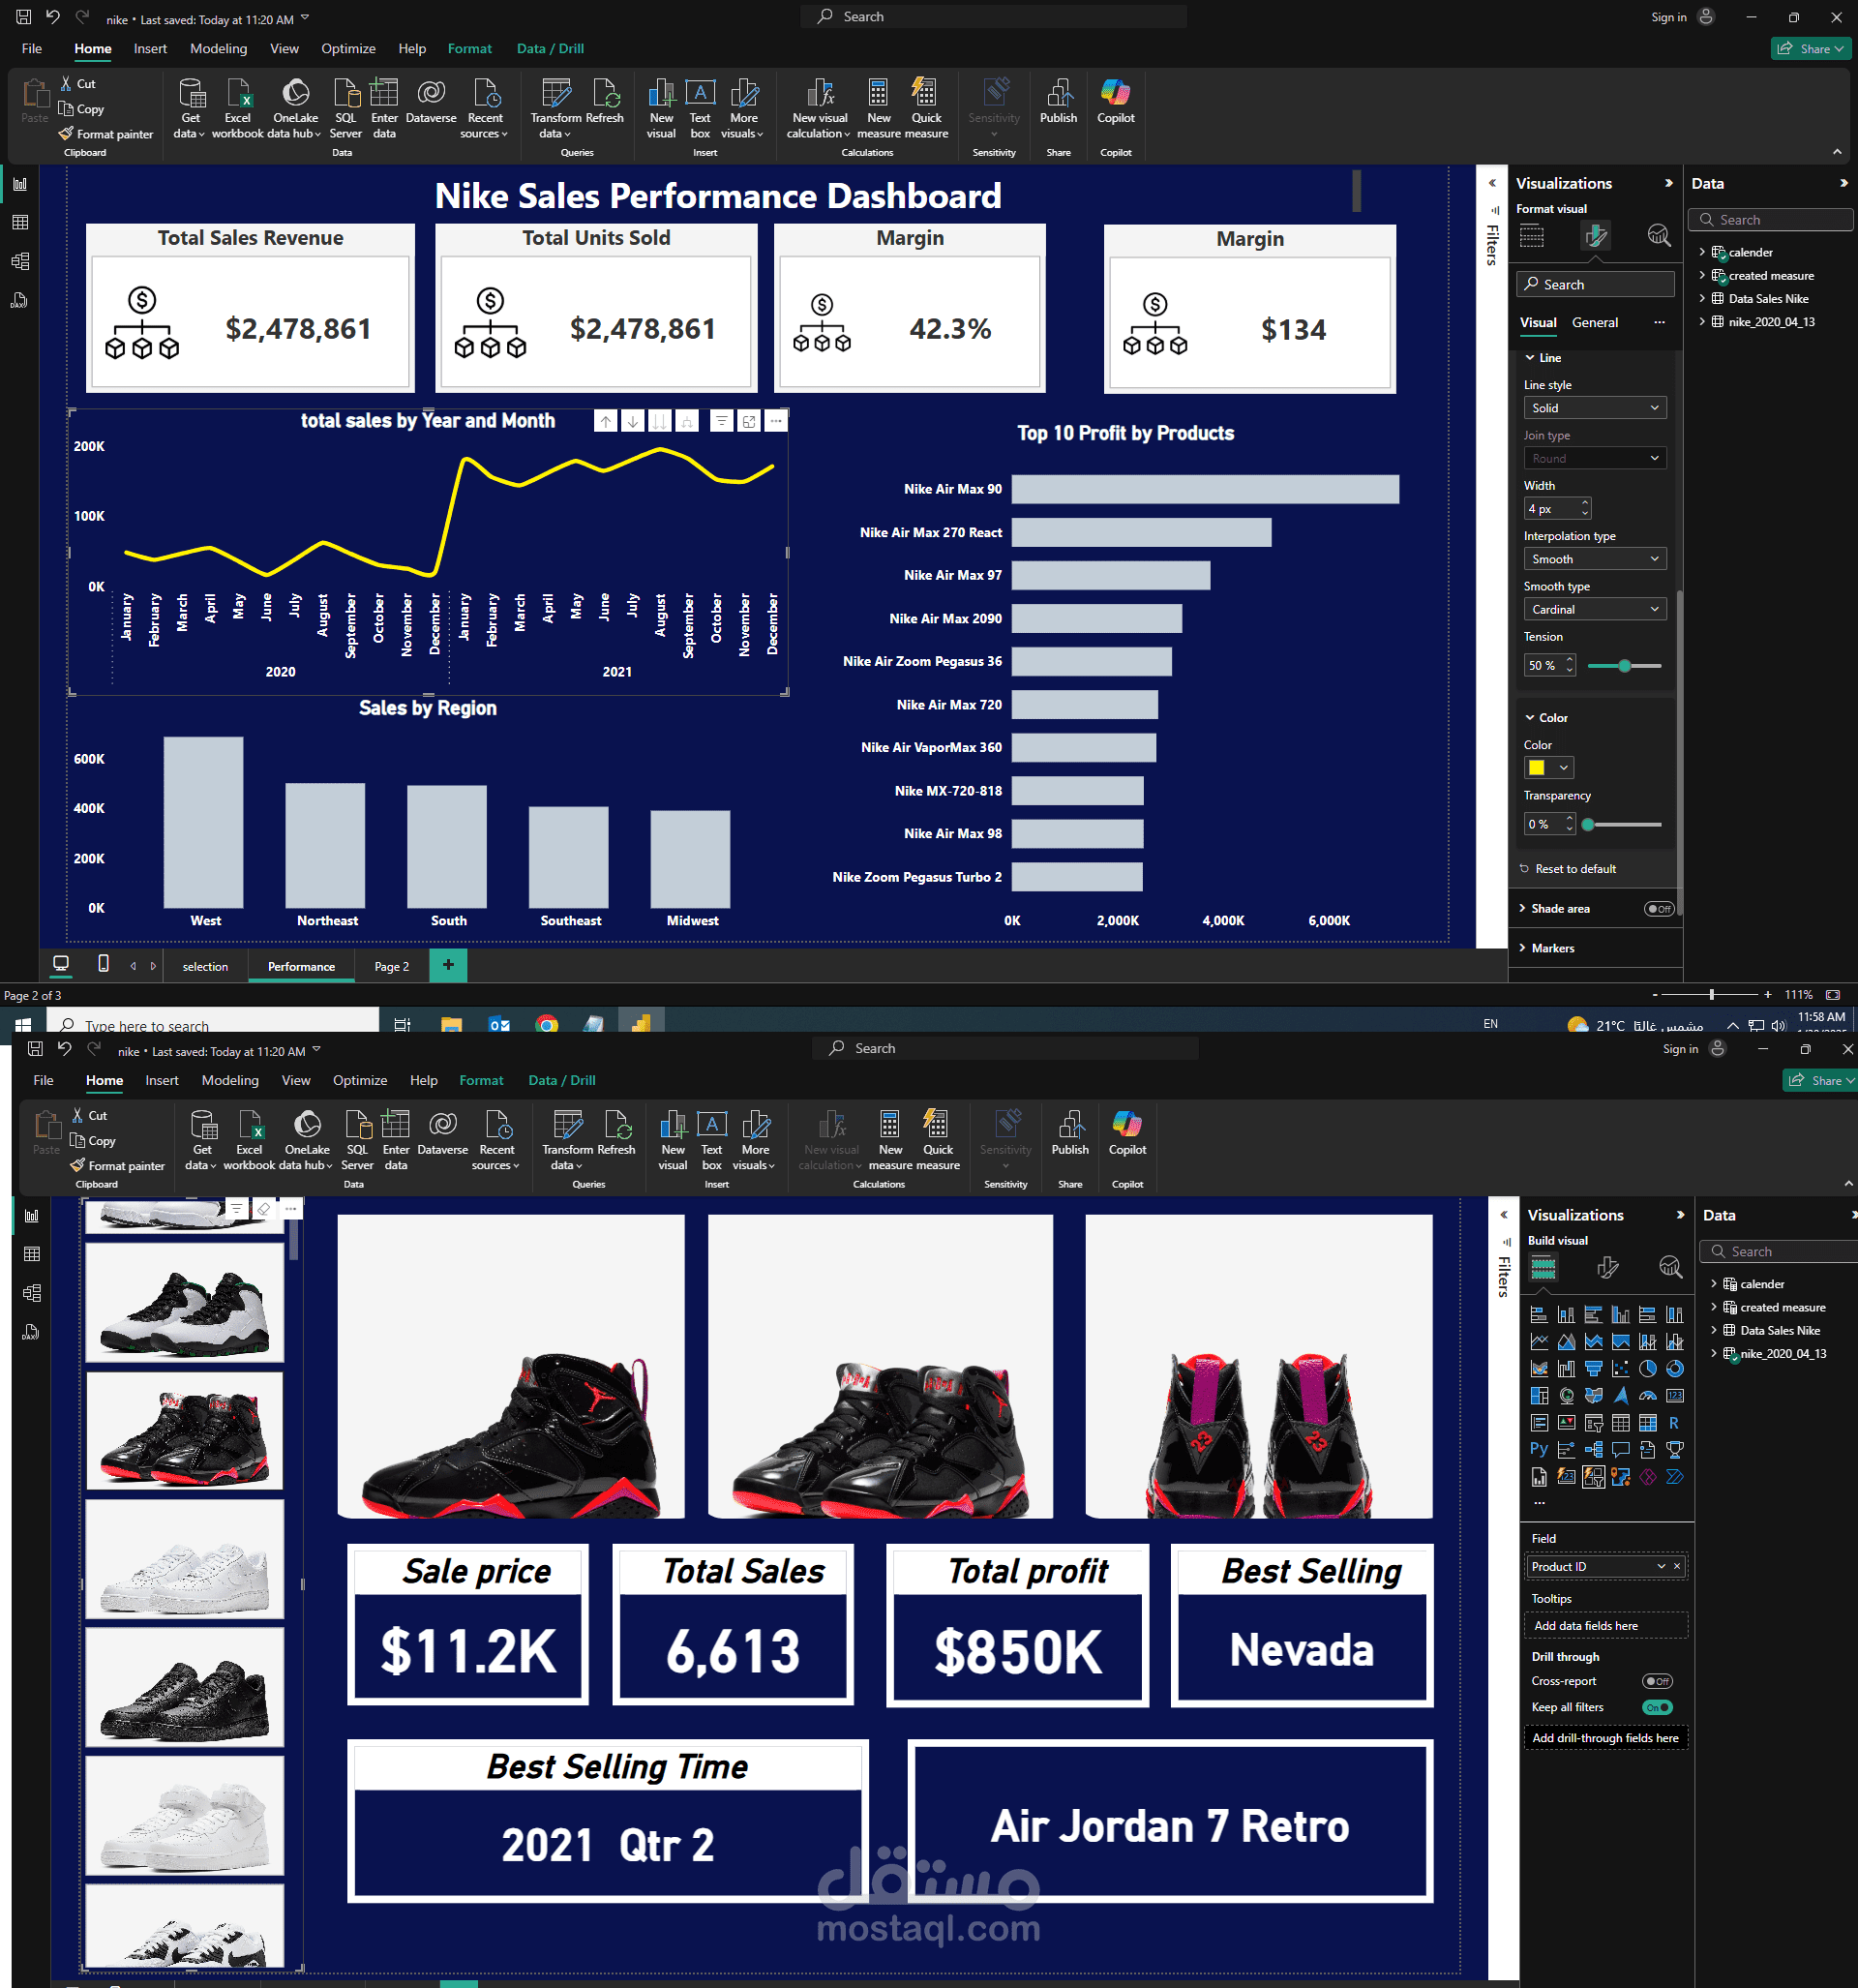
Task: Click Reset to default in upper window
Action: pyautogui.click(x=1568, y=869)
